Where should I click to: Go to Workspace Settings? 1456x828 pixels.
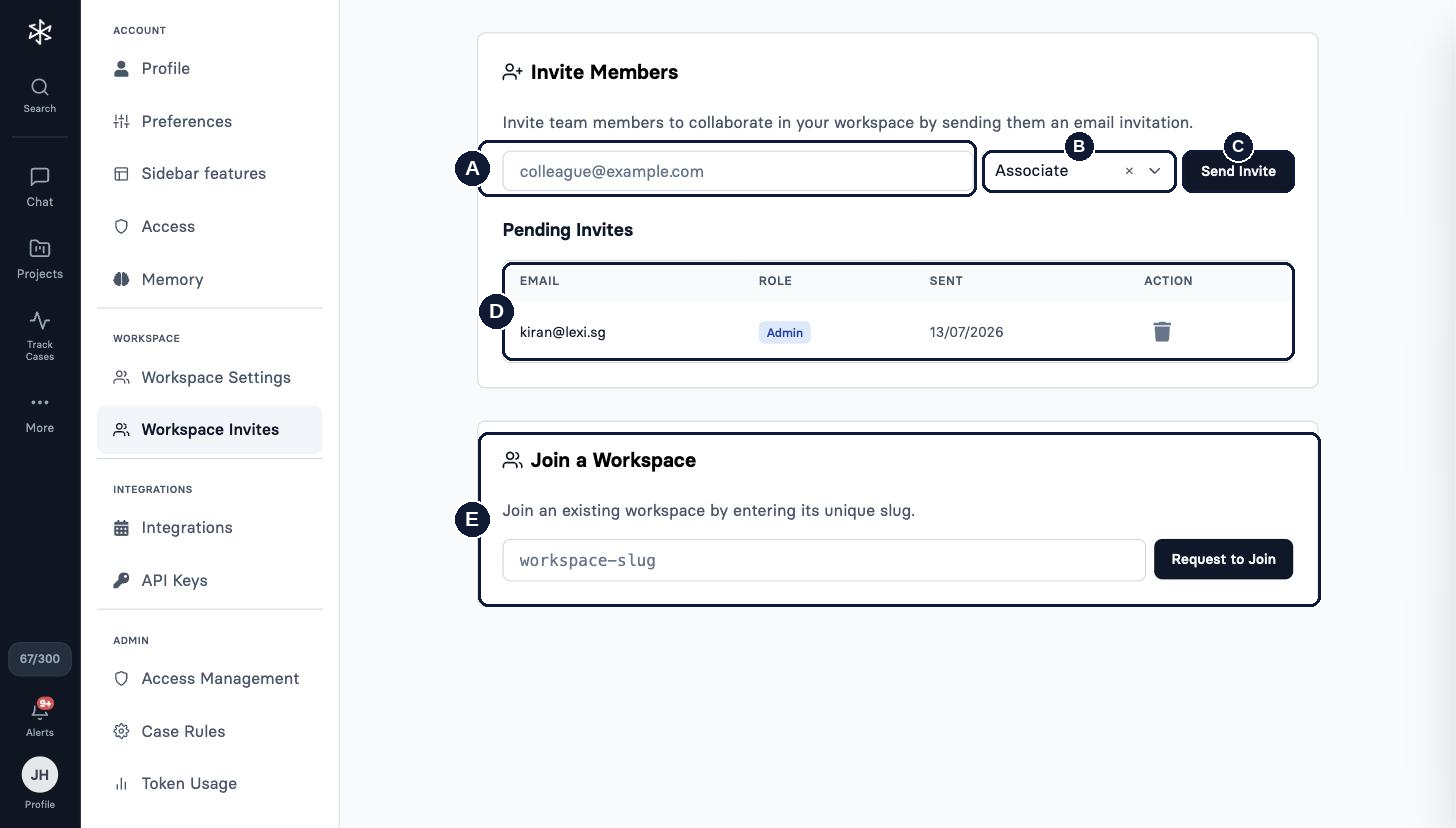click(210, 378)
